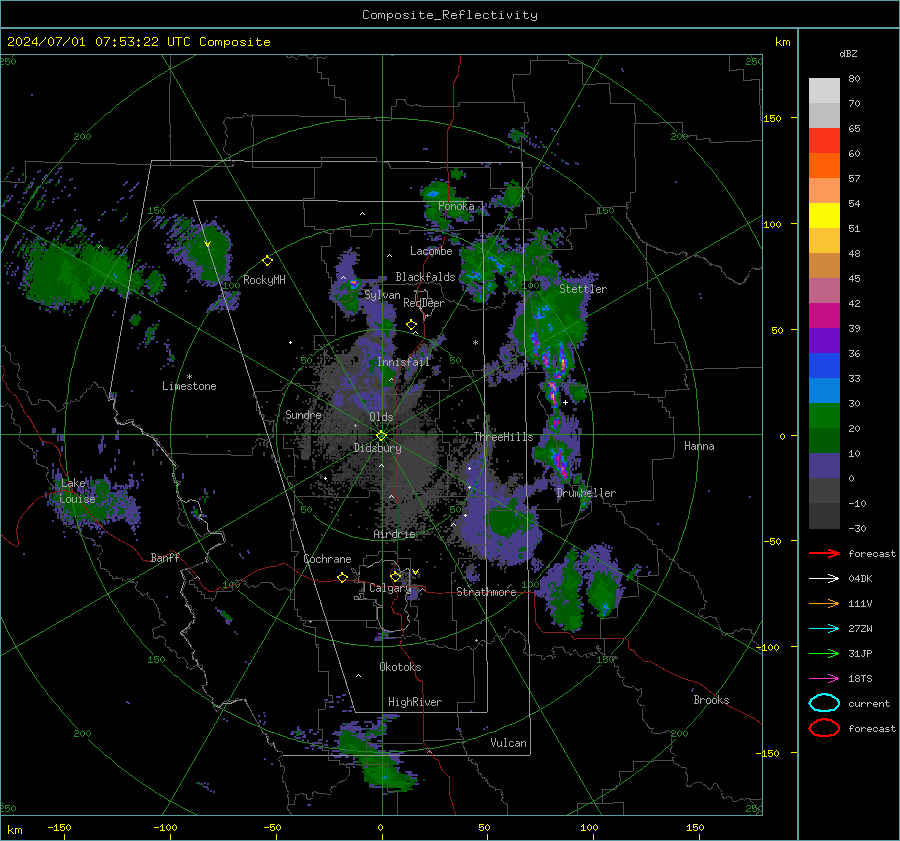
Task: Click the Banff city label
Action: pos(165,557)
